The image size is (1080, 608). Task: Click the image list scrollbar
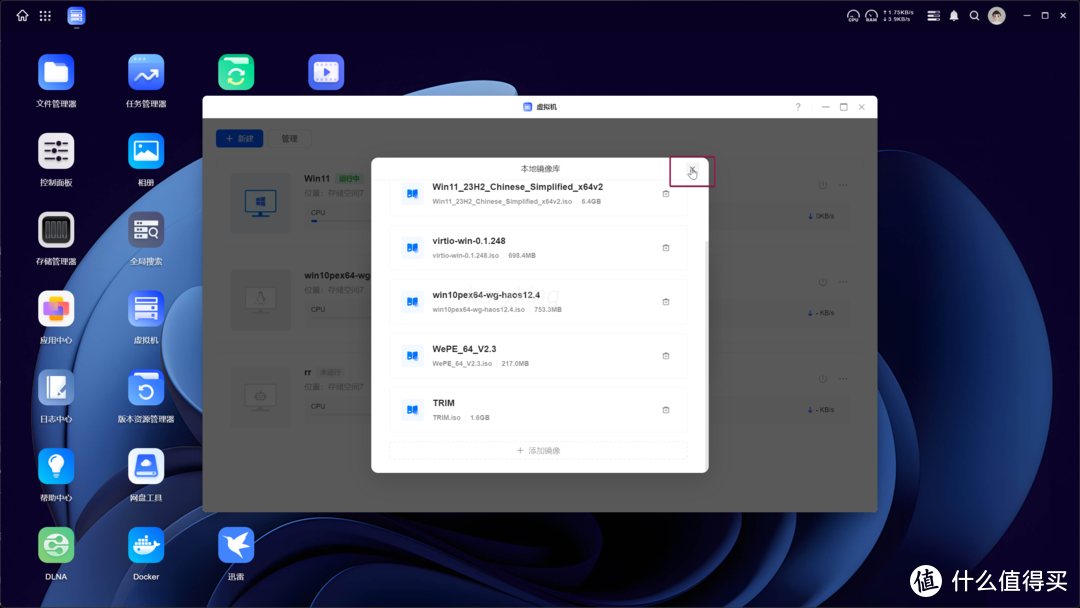click(706, 350)
